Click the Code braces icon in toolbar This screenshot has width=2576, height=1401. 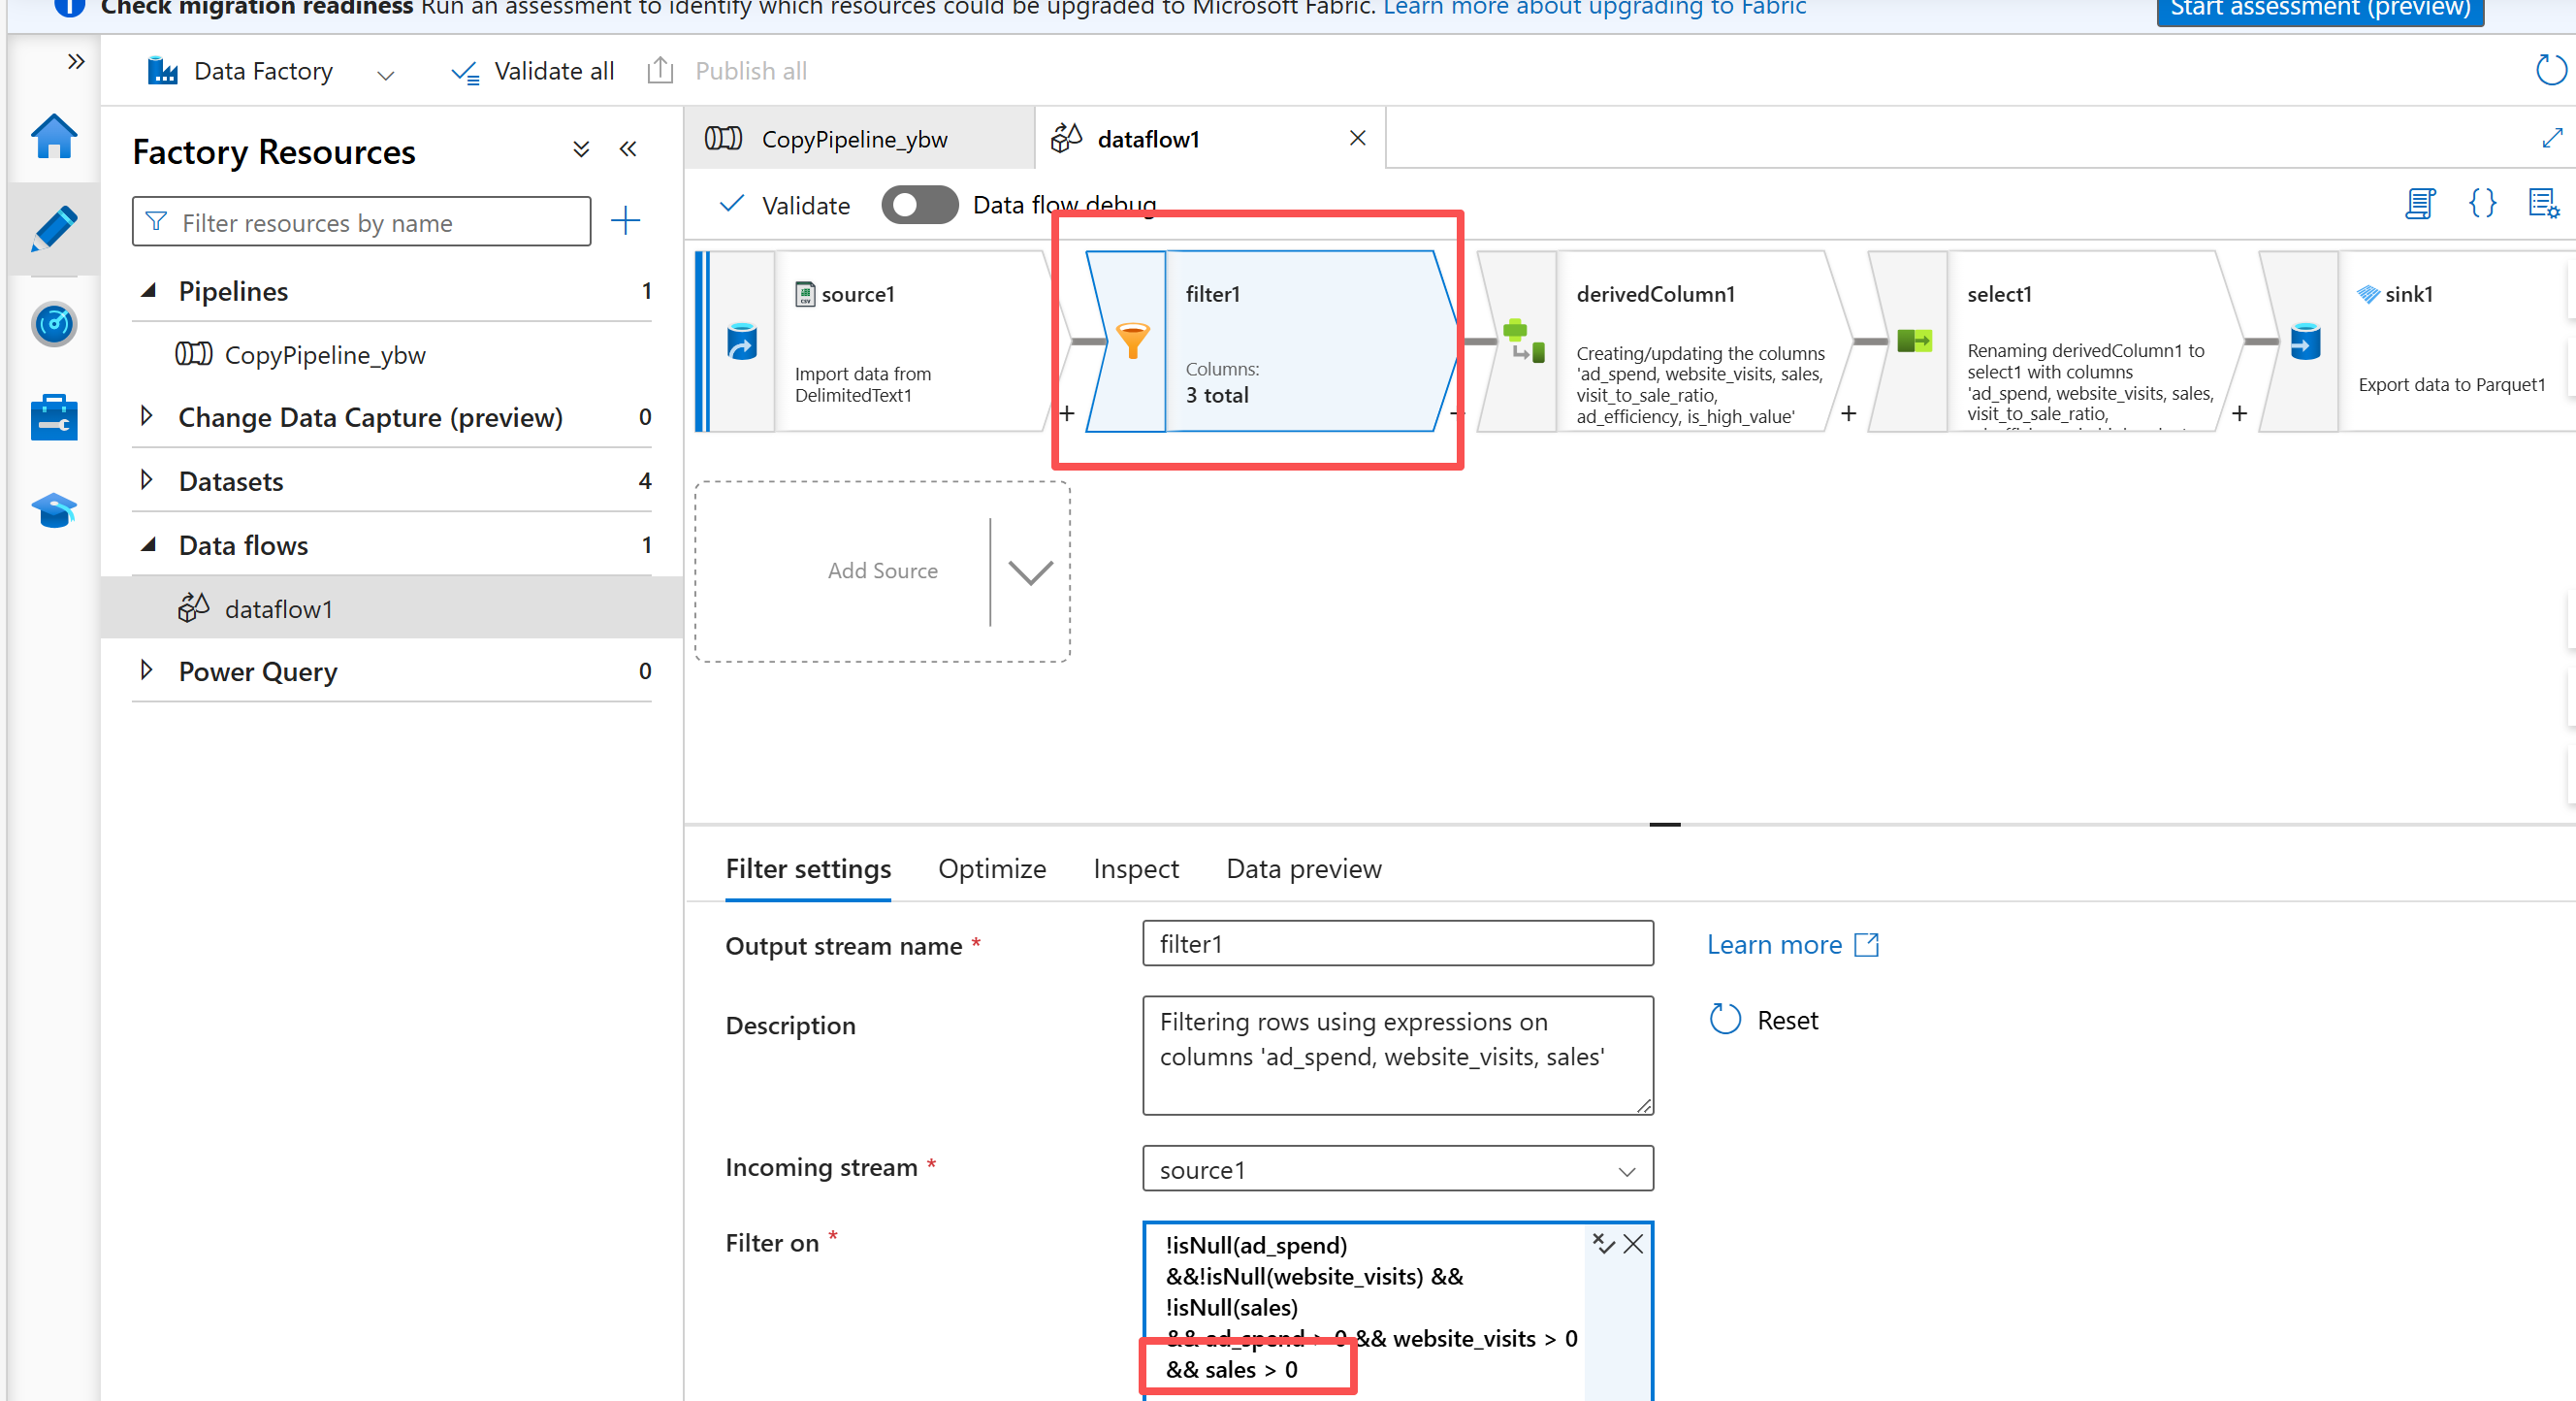(x=2482, y=204)
